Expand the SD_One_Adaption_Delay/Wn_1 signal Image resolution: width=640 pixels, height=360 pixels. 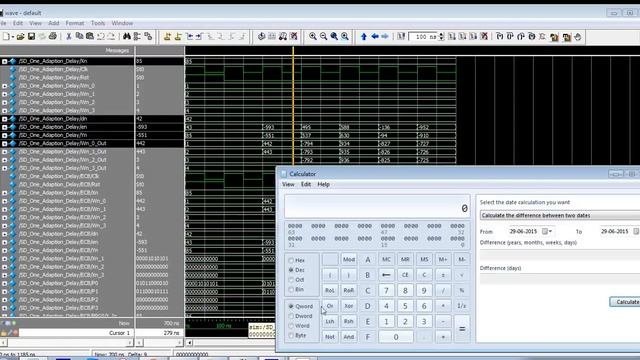click(4, 94)
